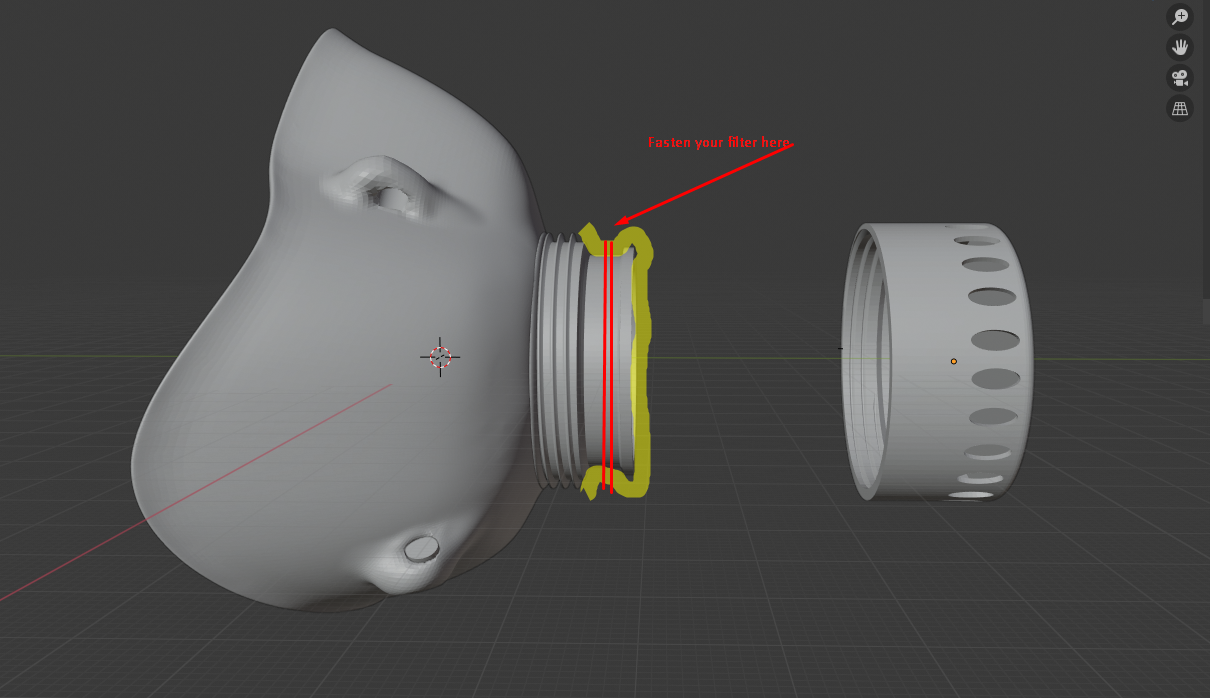Click the hand pan view icon
Screen dimensions: 1210x698
1180,47
